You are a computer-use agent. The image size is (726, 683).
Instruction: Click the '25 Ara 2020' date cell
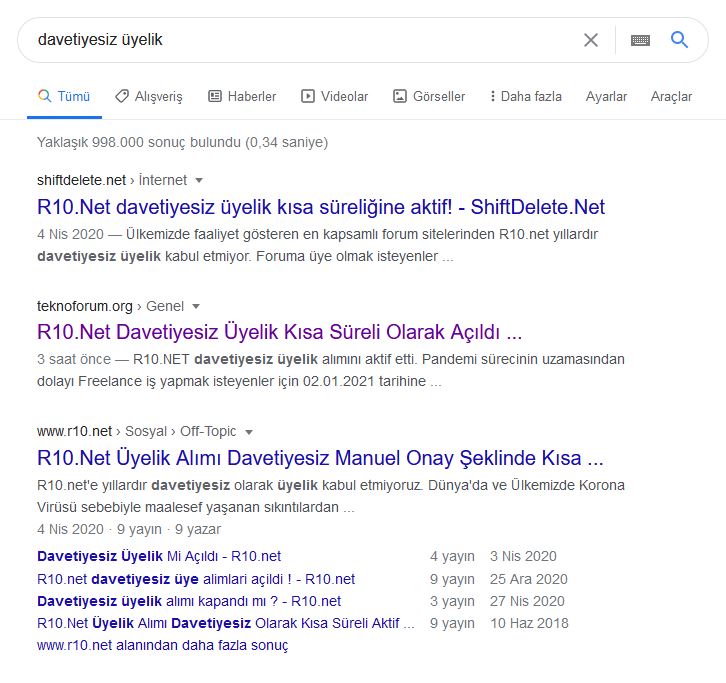coord(529,579)
